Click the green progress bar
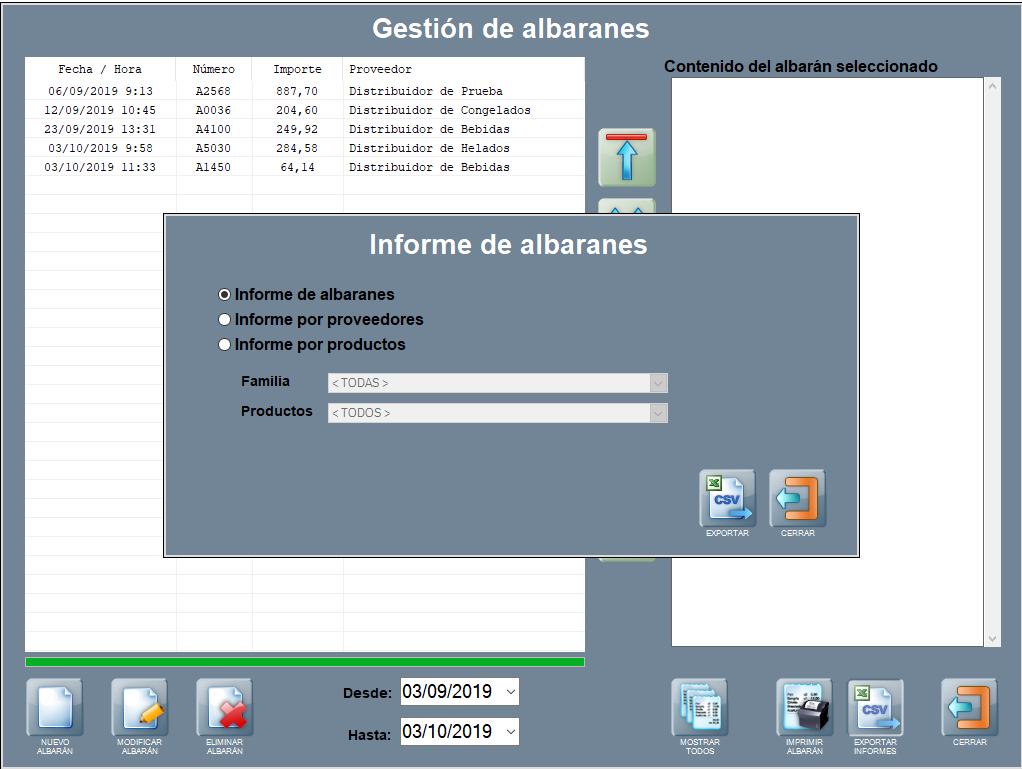This screenshot has height=769, width=1022. [304, 662]
